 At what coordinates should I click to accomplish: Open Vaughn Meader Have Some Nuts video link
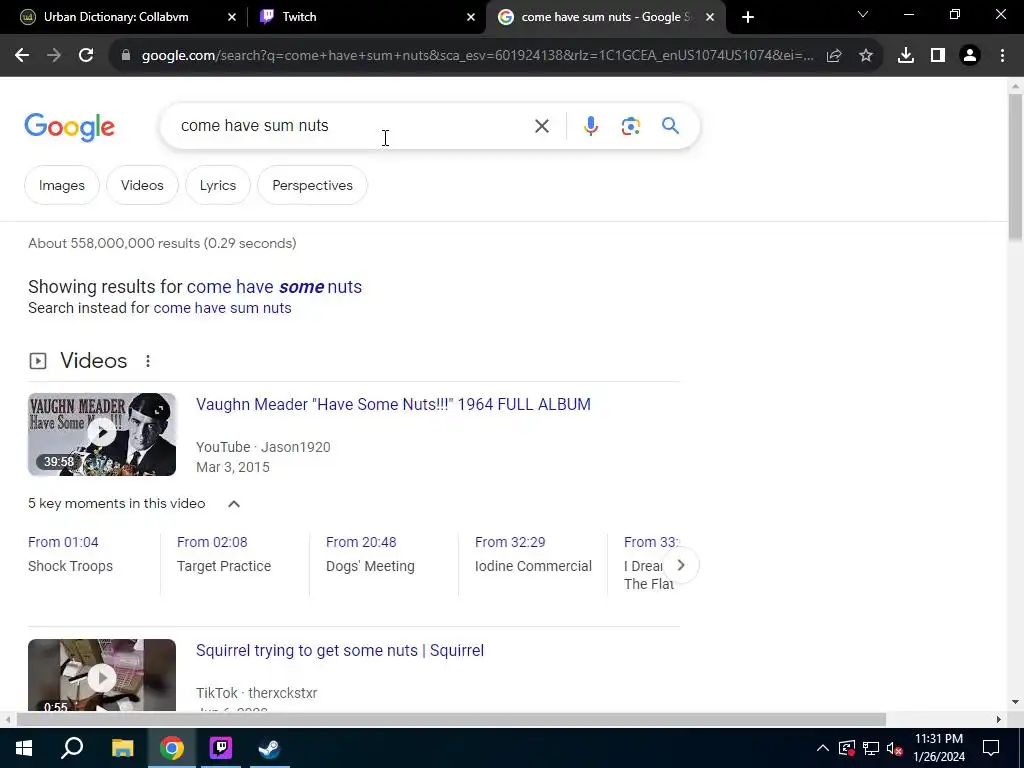(x=393, y=404)
